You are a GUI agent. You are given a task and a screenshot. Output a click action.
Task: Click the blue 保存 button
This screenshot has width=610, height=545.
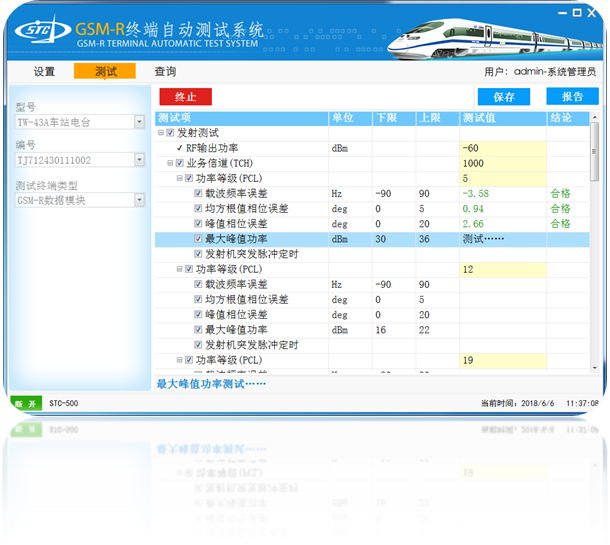pyautogui.click(x=504, y=97)
